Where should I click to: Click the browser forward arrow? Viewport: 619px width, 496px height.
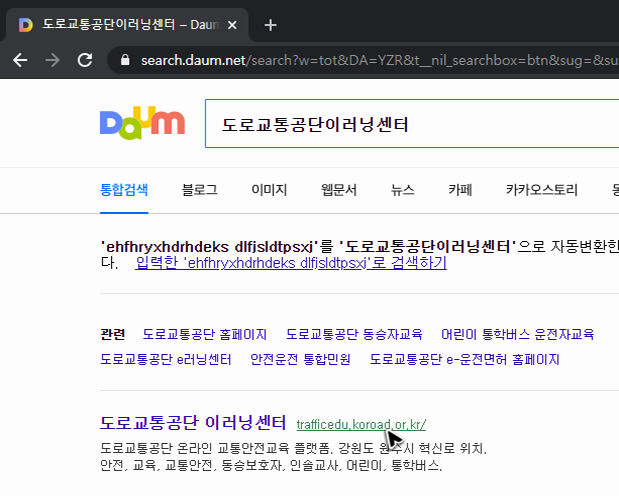click(x=53, y=60)
